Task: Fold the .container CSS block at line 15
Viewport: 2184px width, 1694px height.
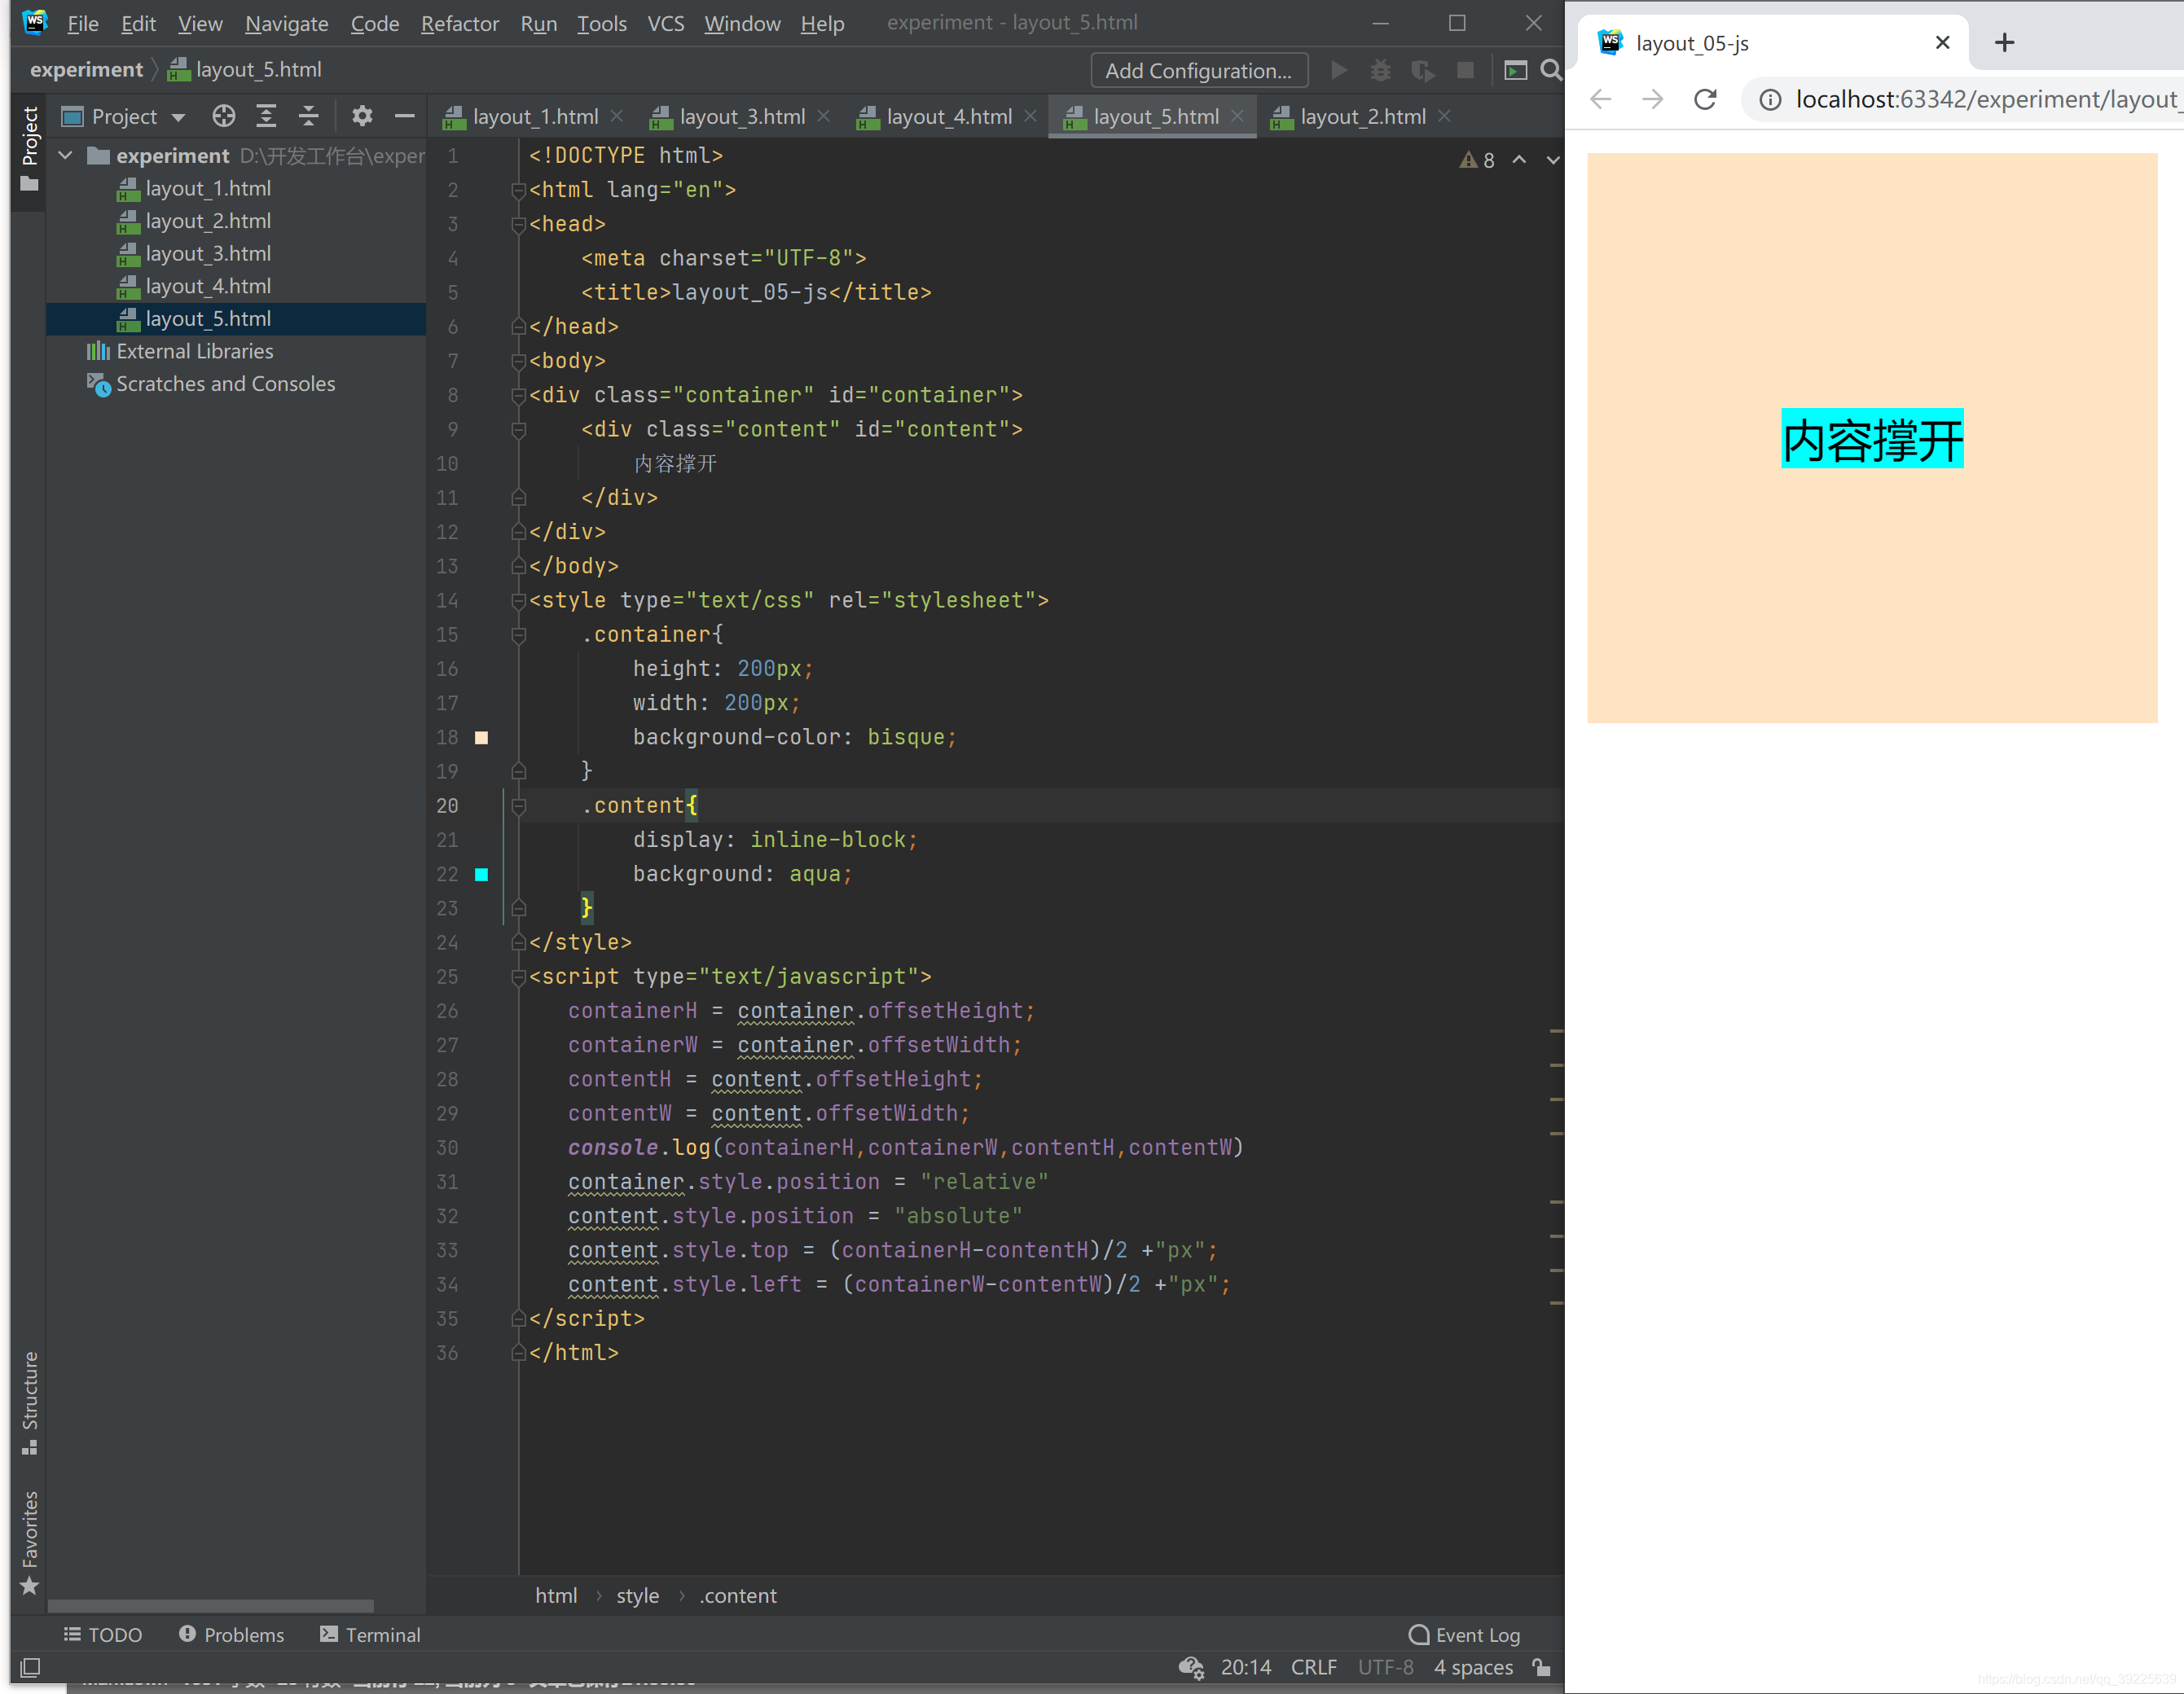Action: click(x=518, y=635)
